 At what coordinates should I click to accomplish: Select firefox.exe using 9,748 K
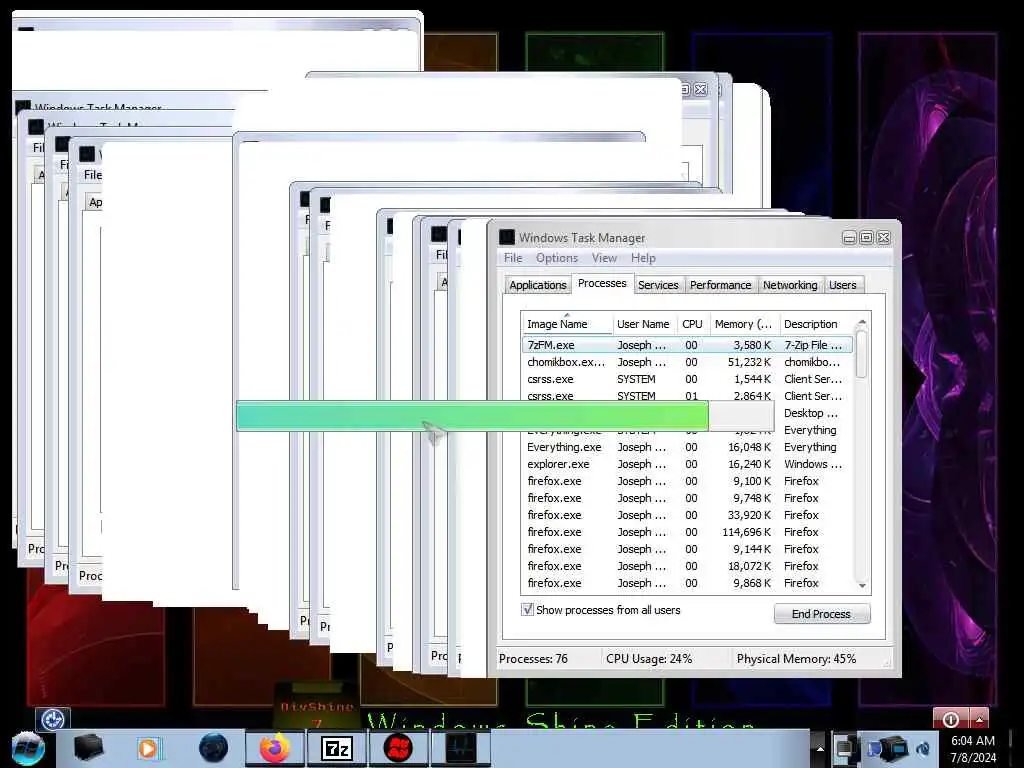[x=687, y=498]
